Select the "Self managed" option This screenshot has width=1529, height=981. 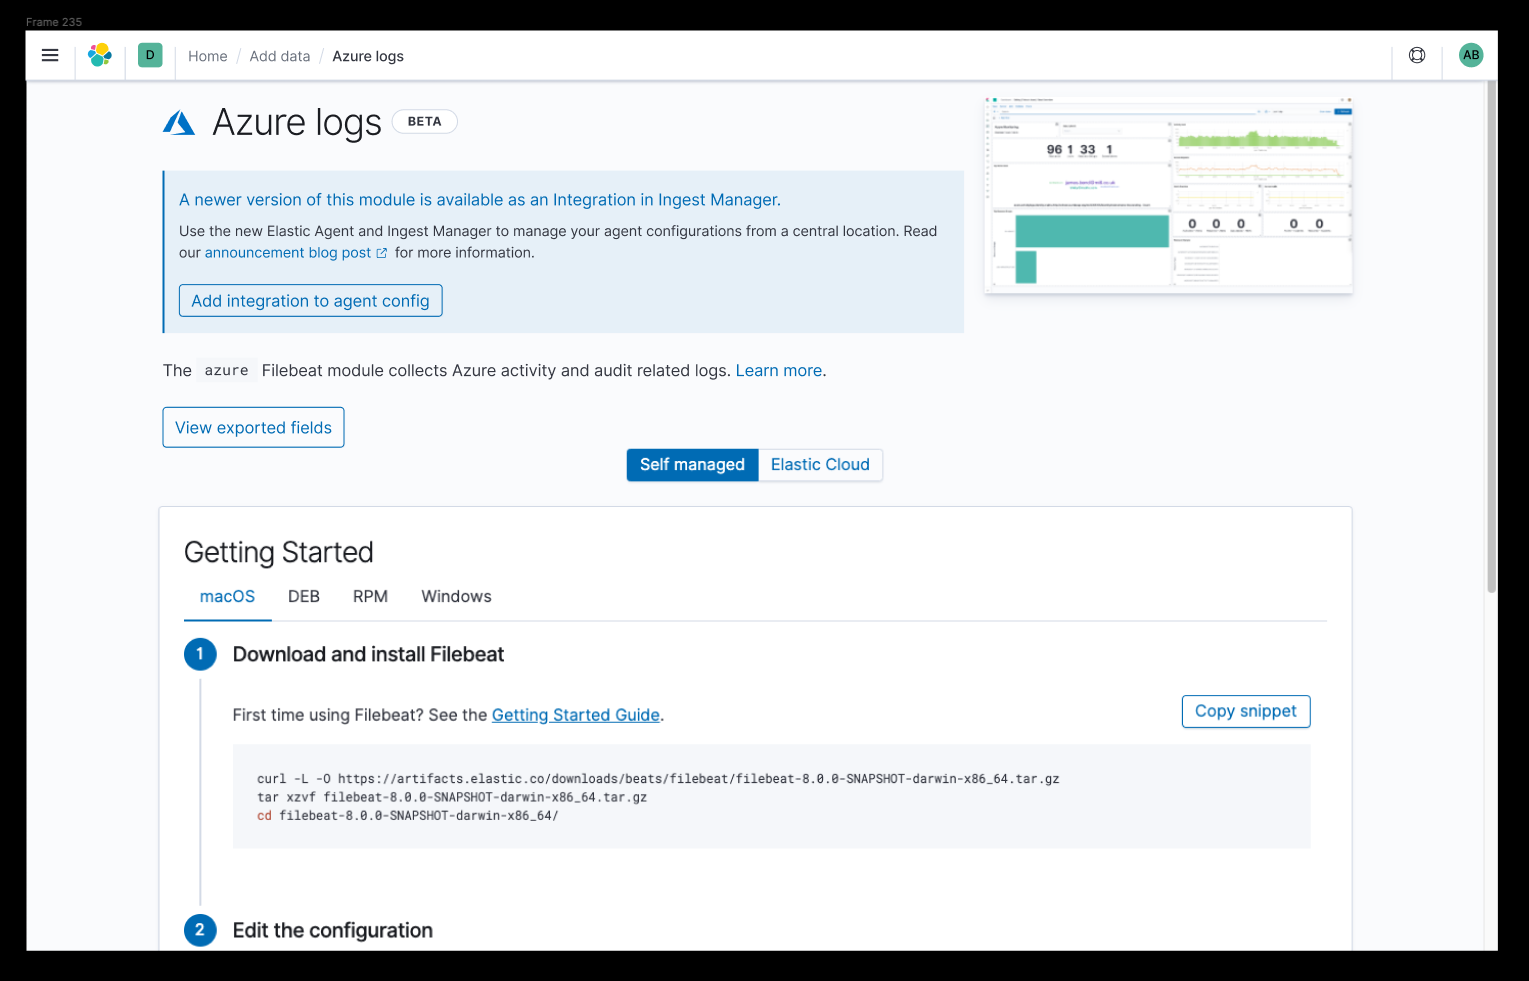(692, 464)
